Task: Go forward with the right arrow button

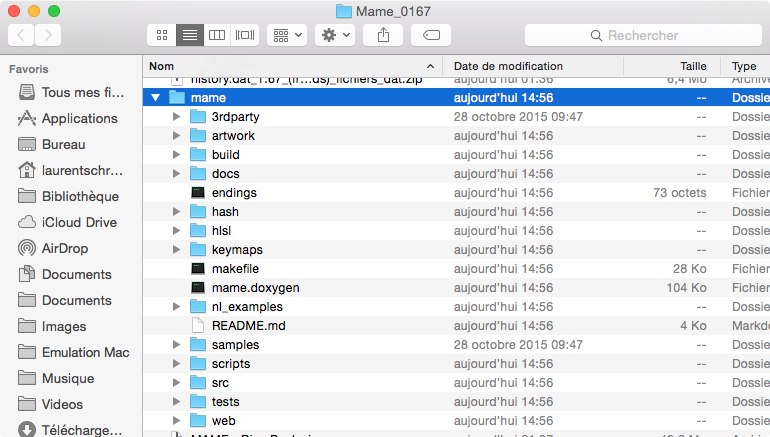Action: 48,35
